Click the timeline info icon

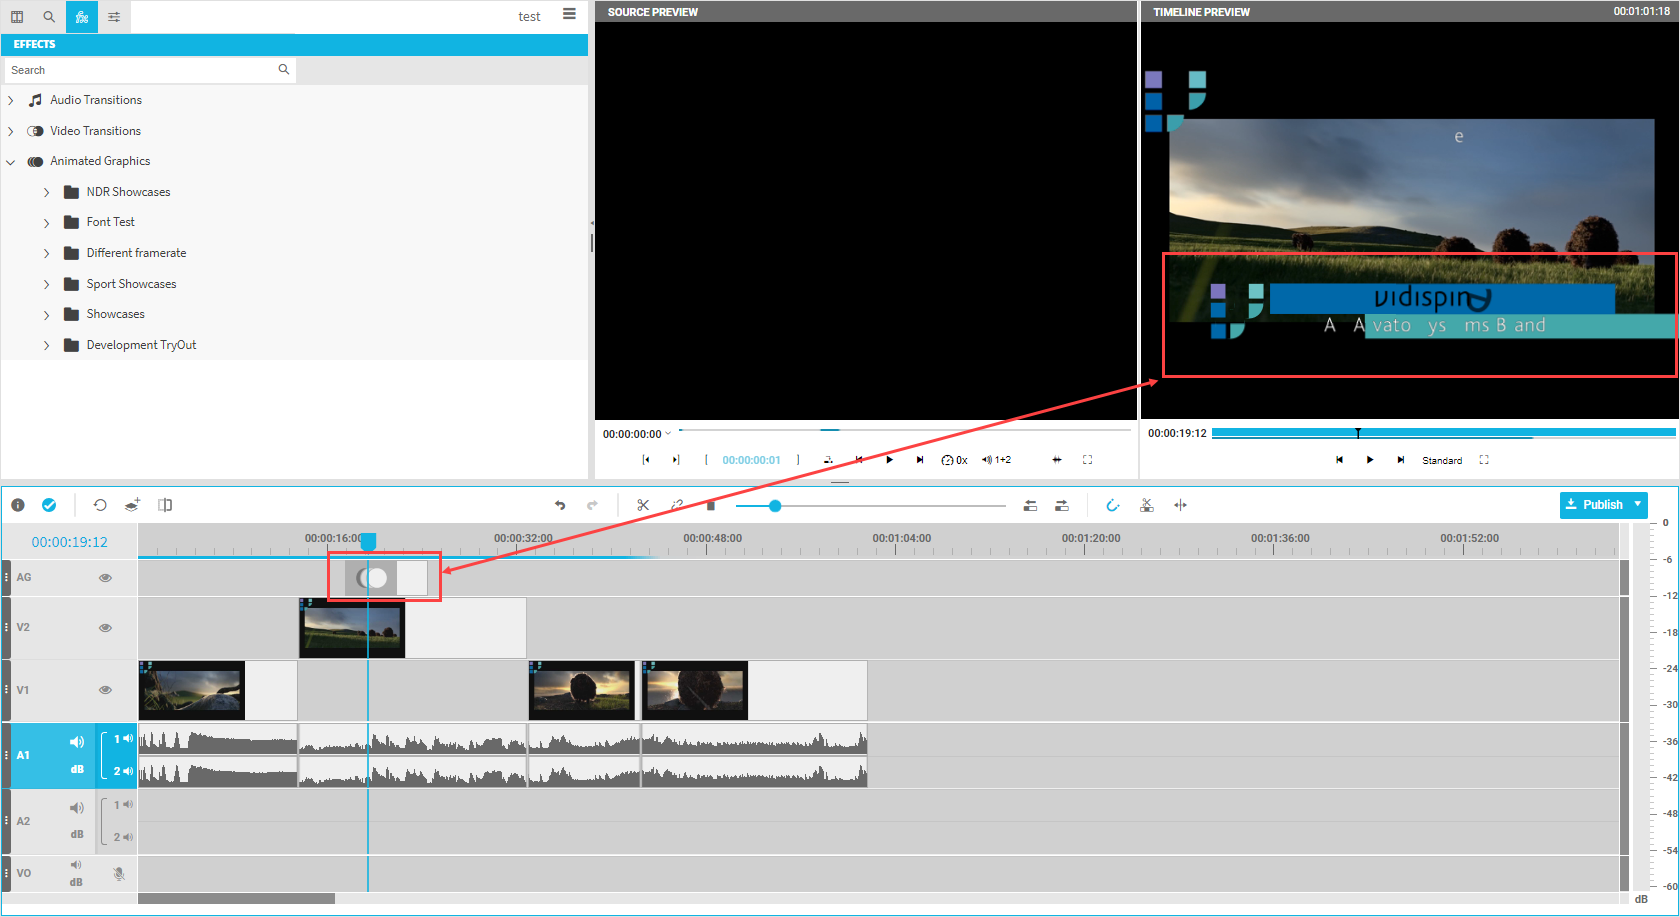point(18,505)
